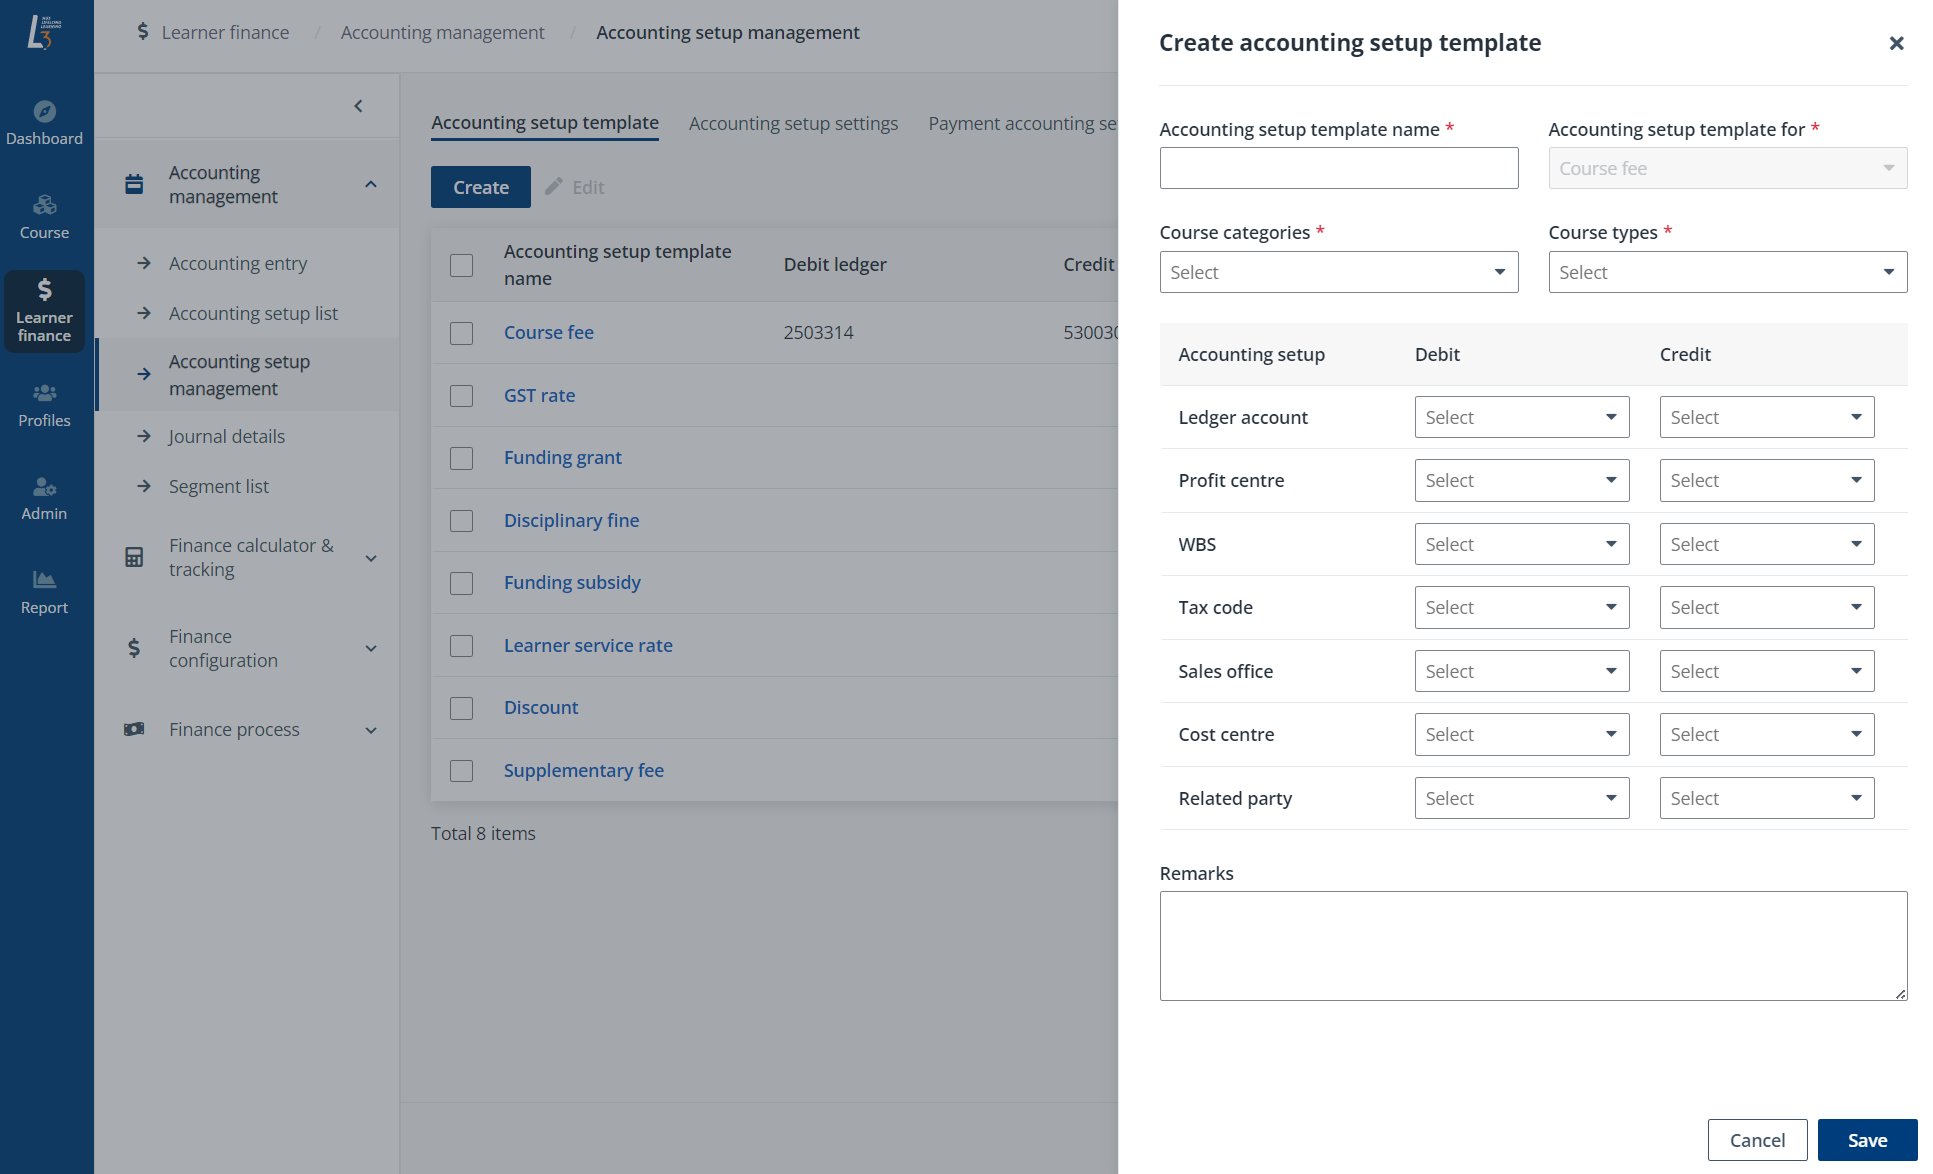
Task: Select the Learner finance sidebar icon
Action: 45,310
